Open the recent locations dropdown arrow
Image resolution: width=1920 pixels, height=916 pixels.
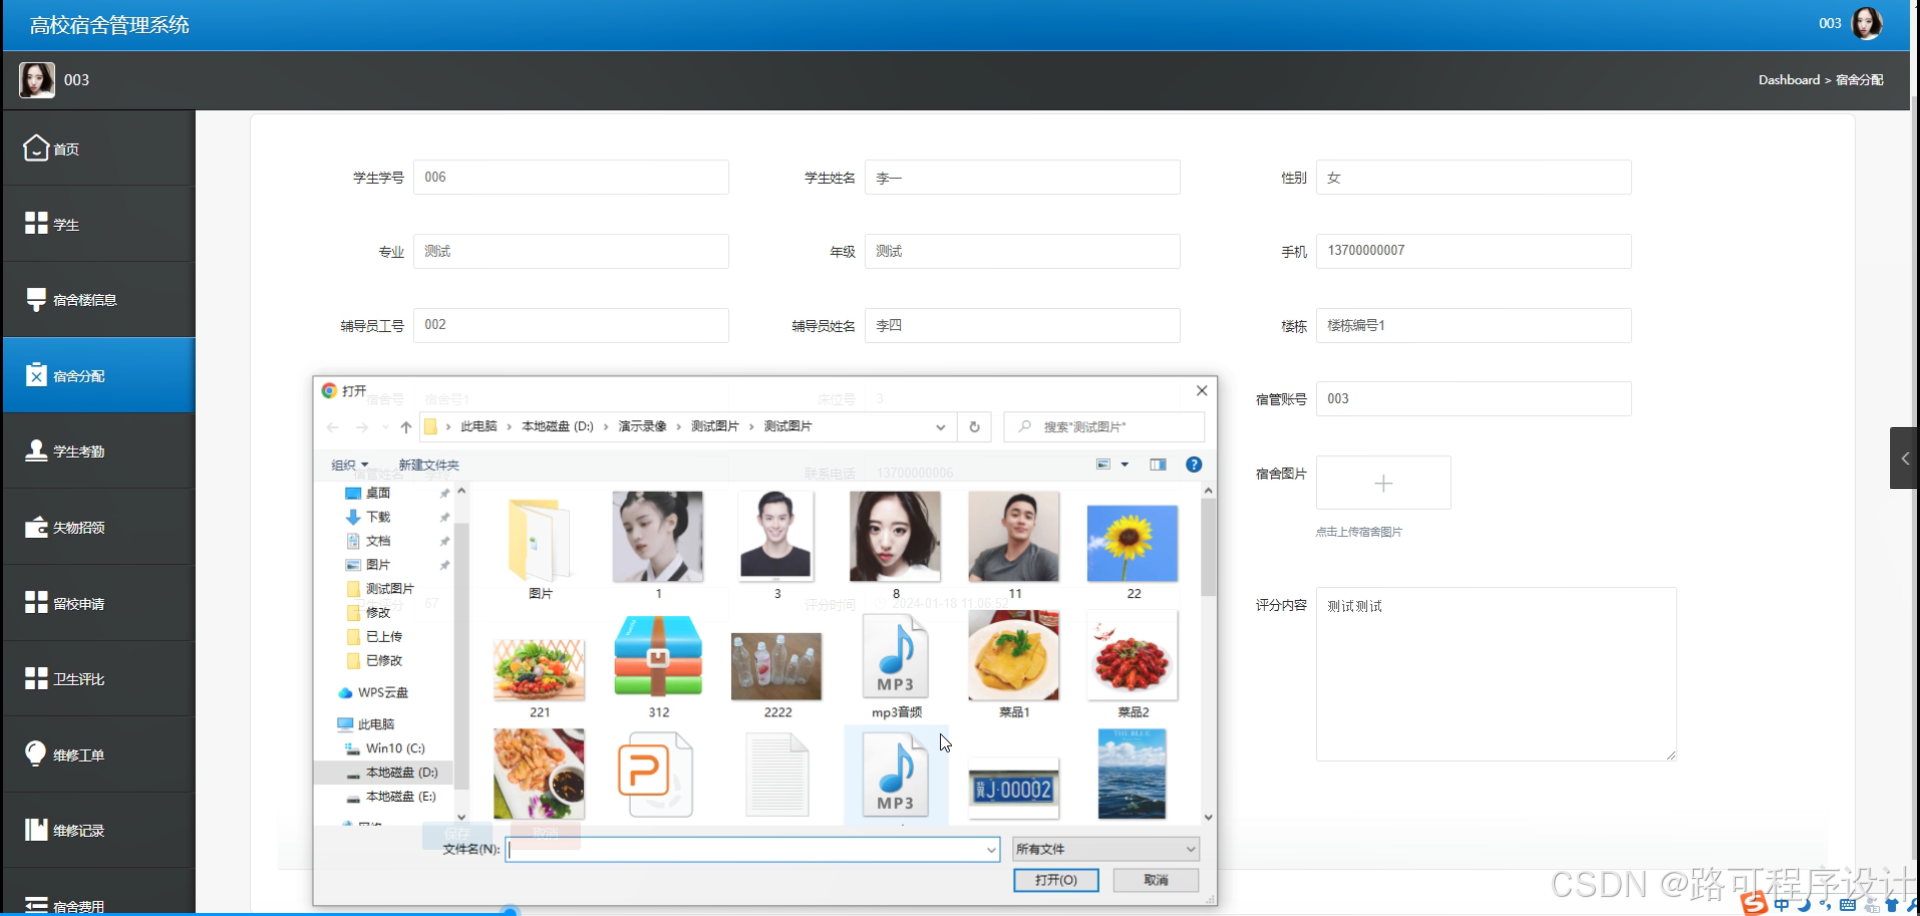click(385, 427)
